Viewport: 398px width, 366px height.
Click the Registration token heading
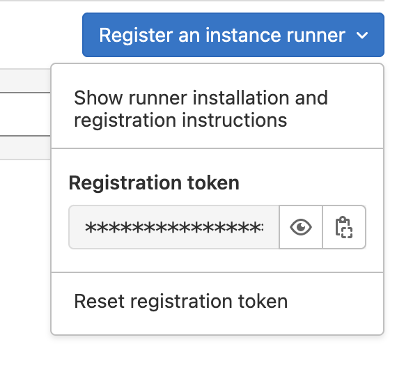[154, 183]
